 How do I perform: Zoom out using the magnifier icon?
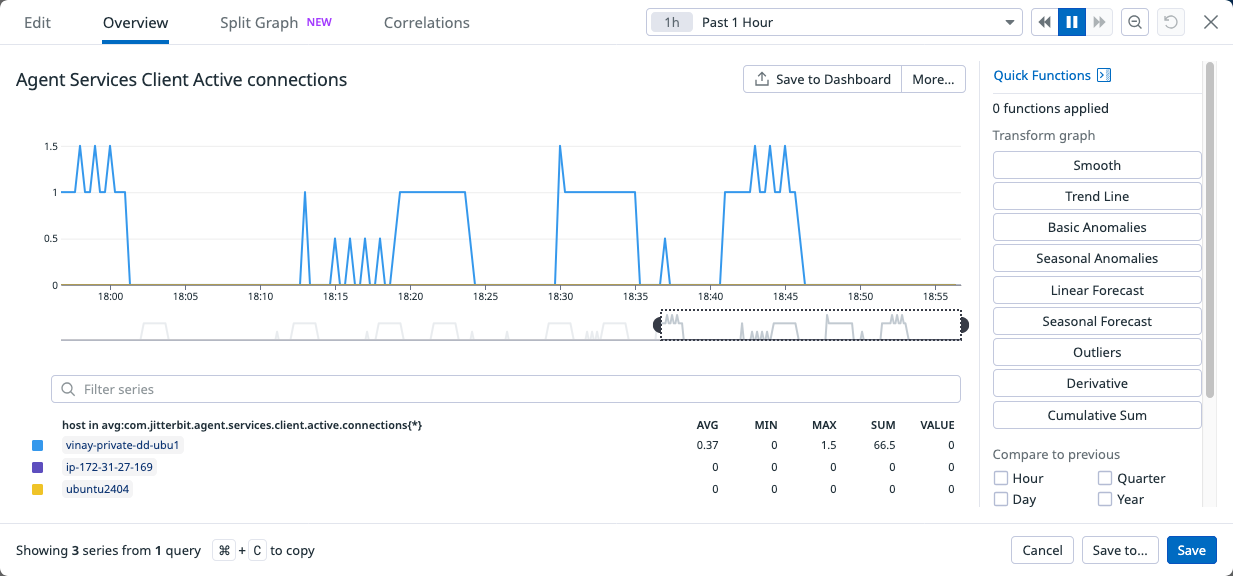[x=1135, y=21]
